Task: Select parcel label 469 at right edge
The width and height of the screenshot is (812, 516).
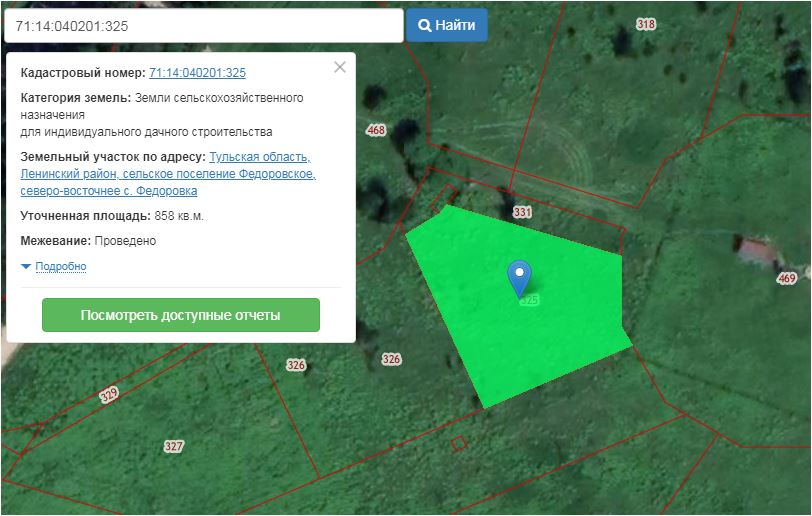Action: tap(787, 279)
